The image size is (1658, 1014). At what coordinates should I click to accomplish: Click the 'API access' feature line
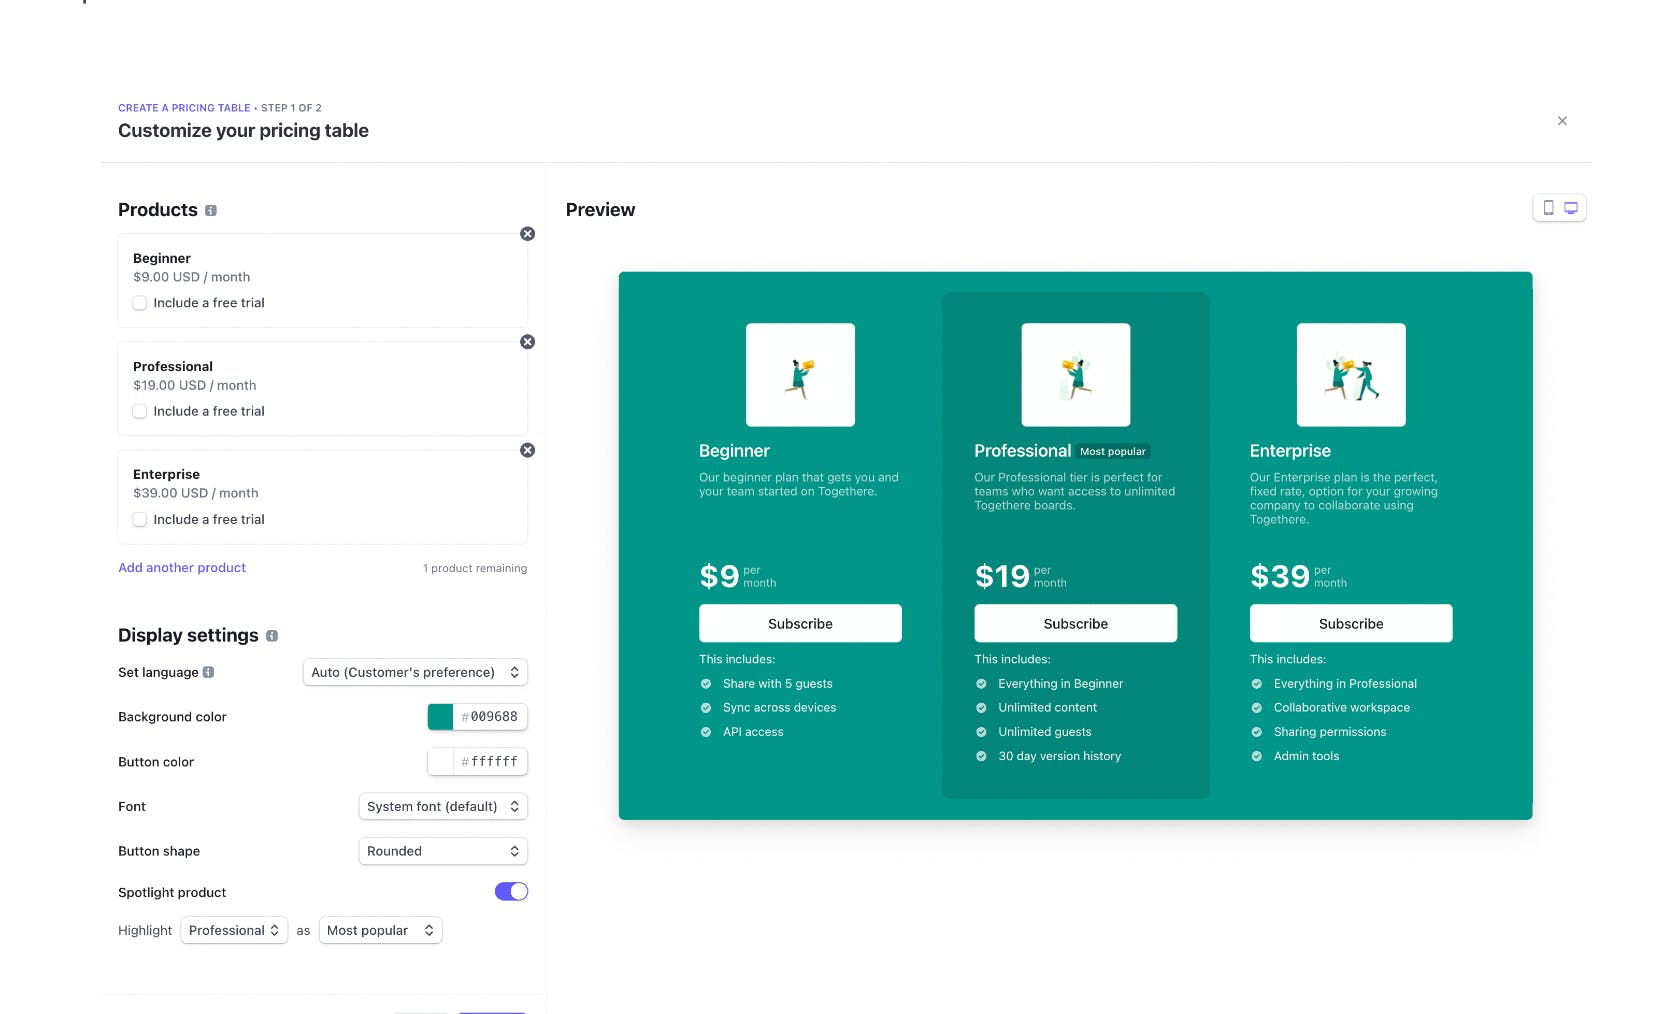click(x=753, y=732)
